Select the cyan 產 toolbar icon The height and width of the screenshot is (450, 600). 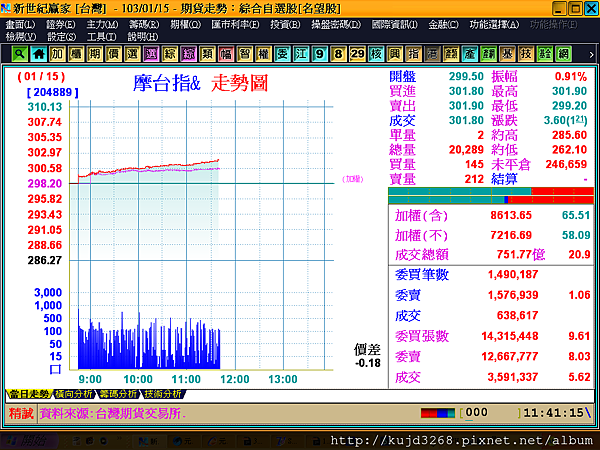click(470, 54)
